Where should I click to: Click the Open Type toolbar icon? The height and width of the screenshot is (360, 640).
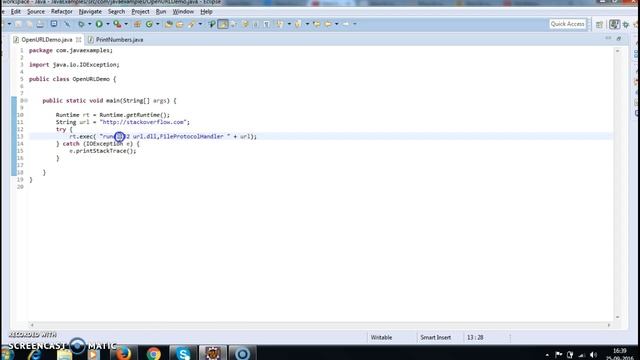[x=169, y=24]
